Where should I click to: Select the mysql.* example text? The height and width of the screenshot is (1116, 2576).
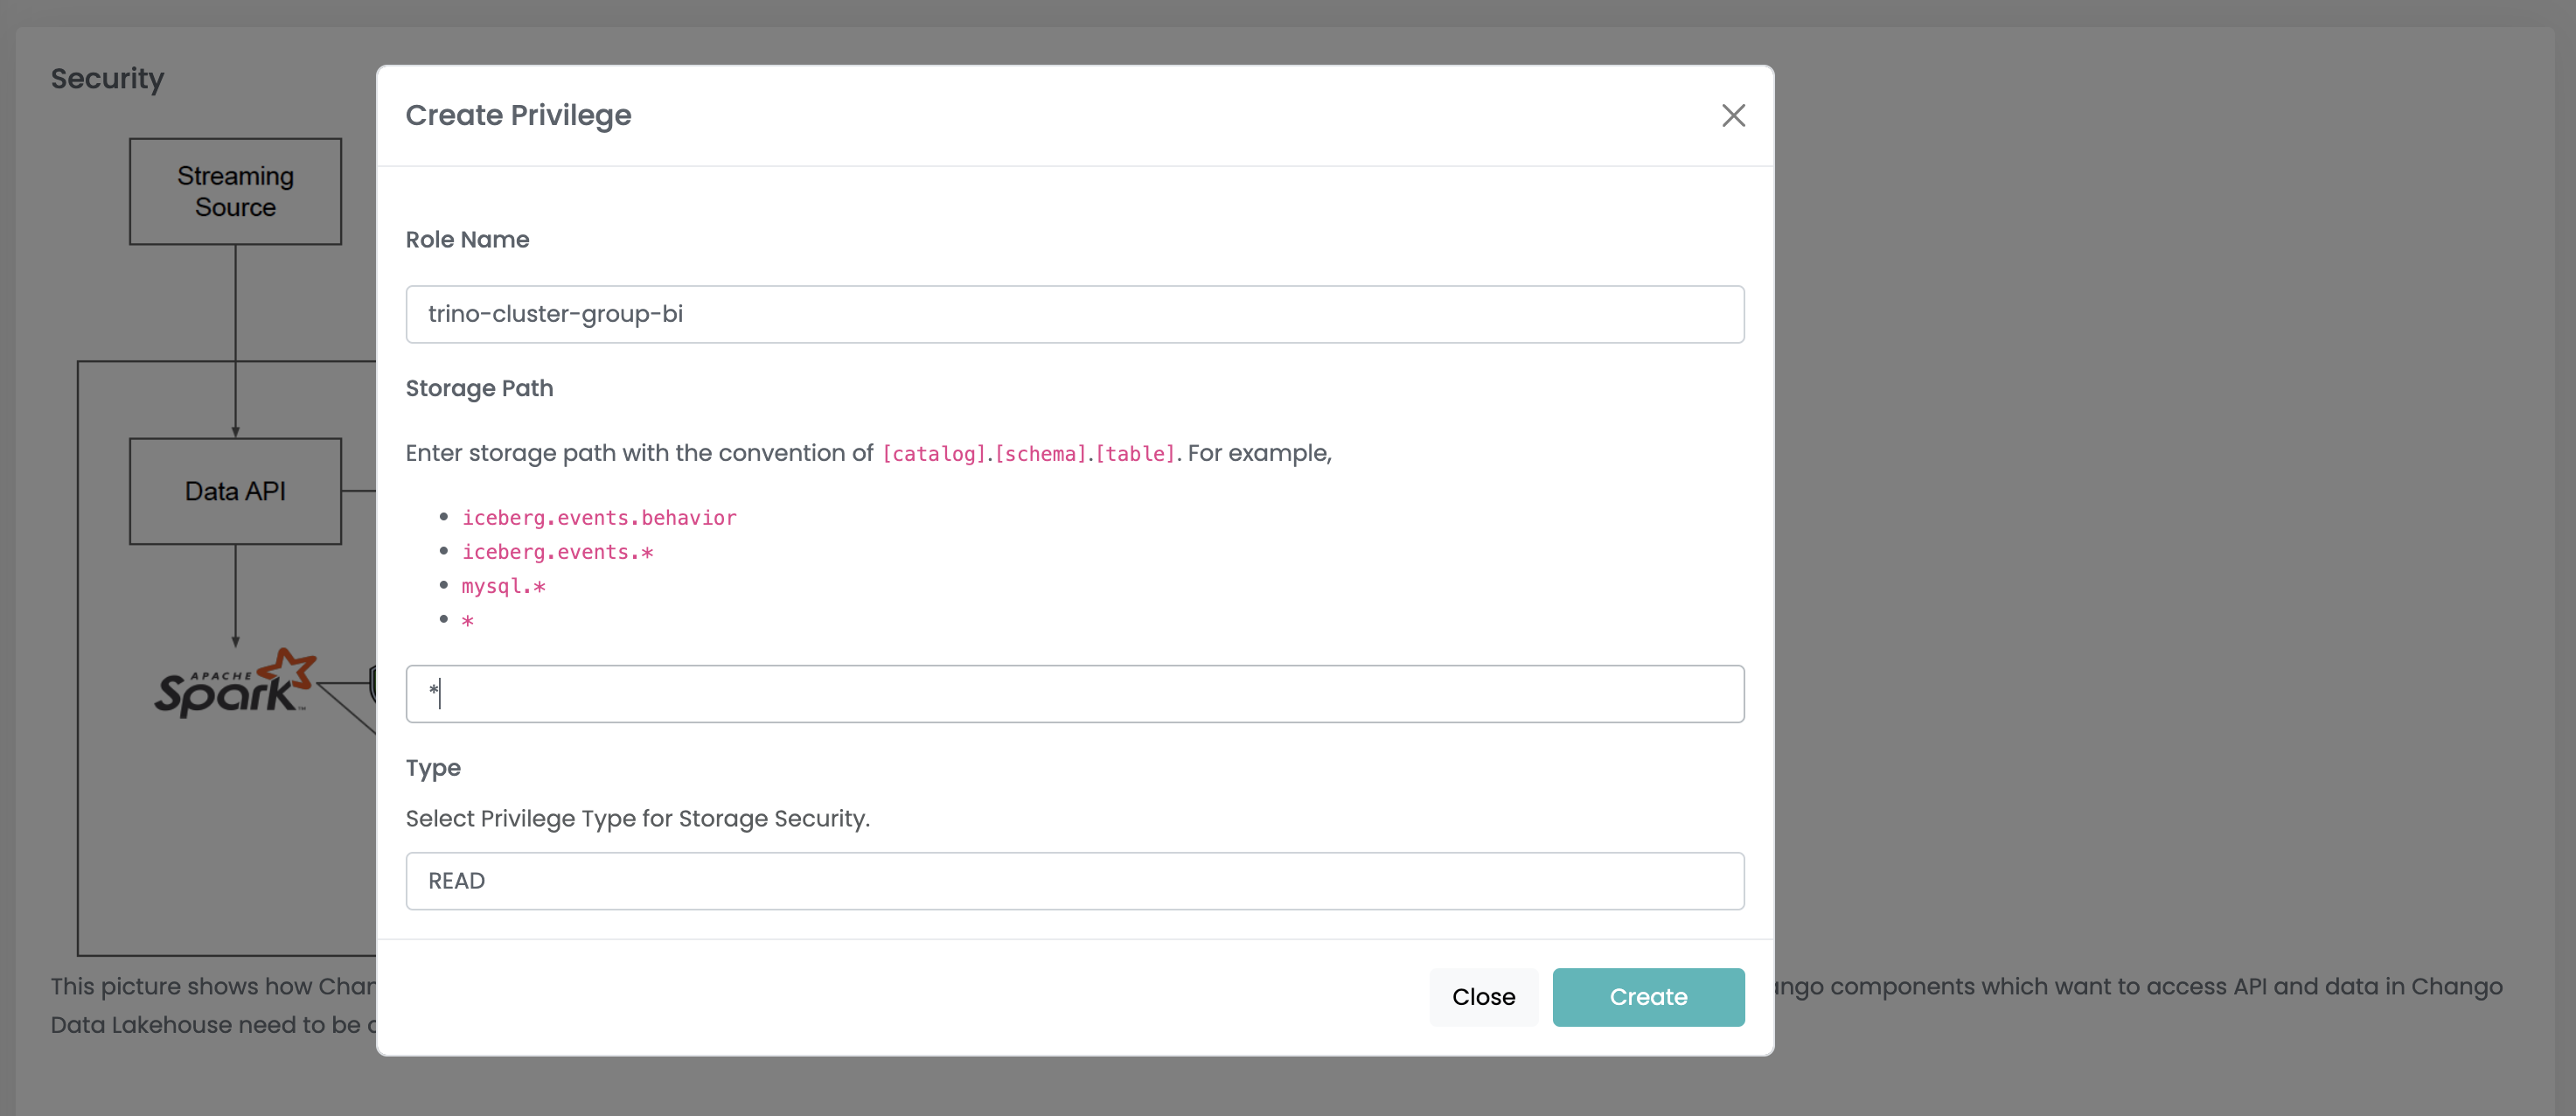[503, 586]
